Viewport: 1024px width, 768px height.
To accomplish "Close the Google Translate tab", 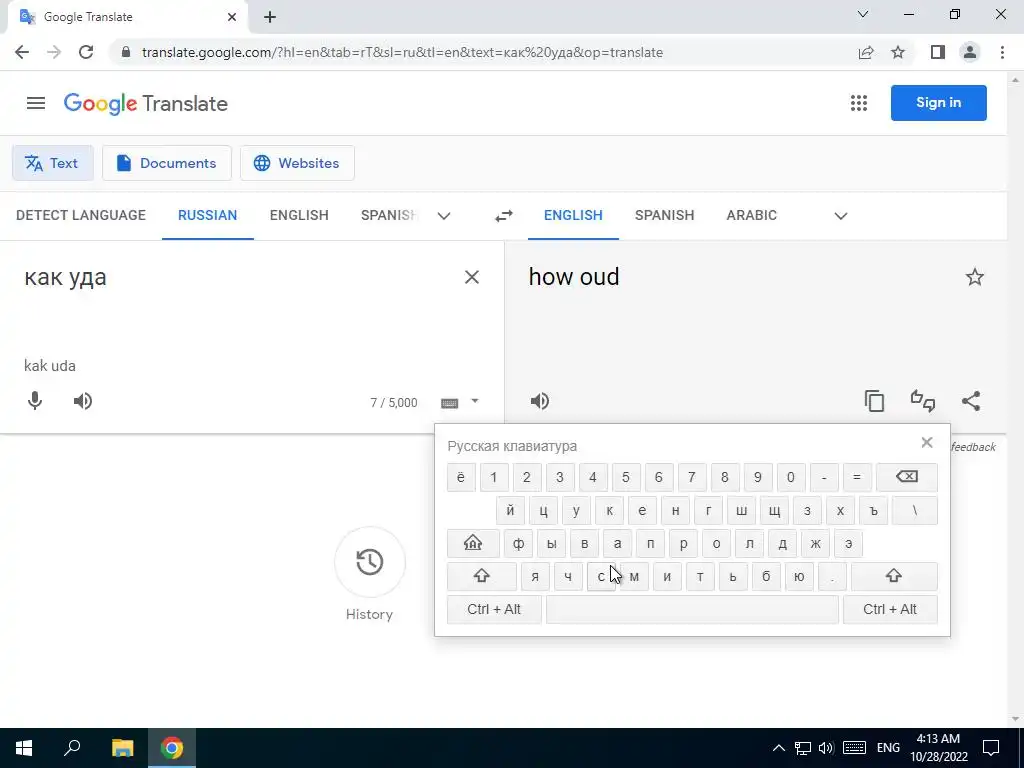I will [x=232, y=17].
